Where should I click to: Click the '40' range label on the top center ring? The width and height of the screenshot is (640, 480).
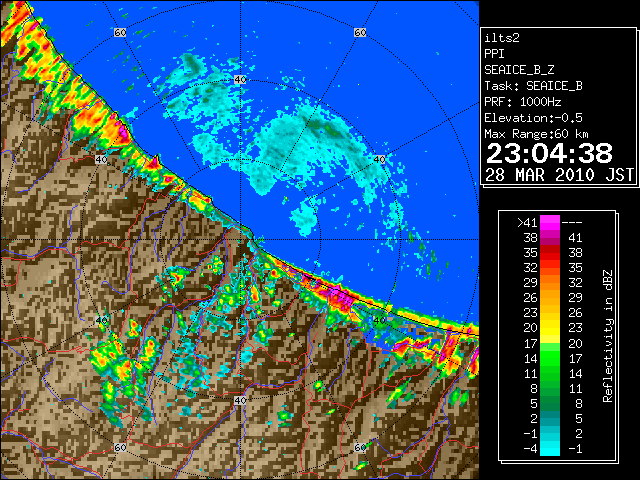(240, 80)
